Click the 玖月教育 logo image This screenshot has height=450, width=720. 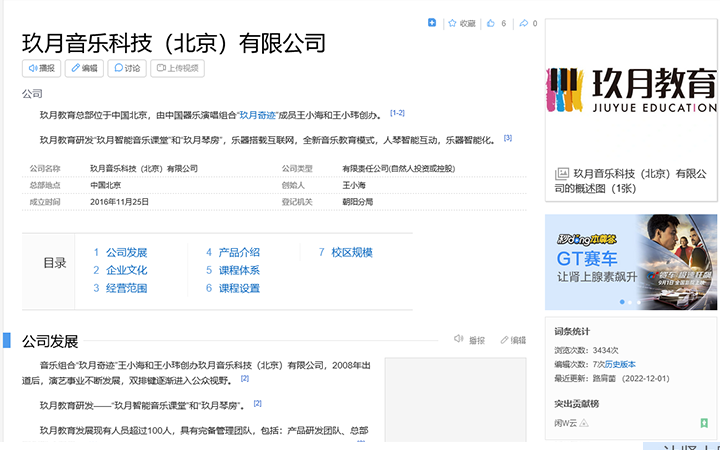click(631, 90)
